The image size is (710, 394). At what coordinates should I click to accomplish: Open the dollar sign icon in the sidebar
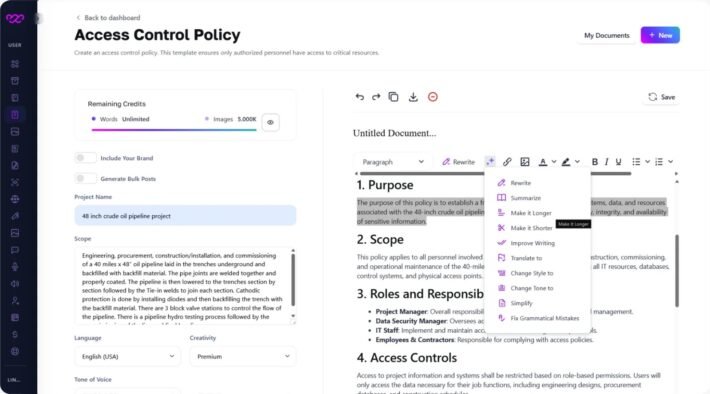(x=15, y=334)
